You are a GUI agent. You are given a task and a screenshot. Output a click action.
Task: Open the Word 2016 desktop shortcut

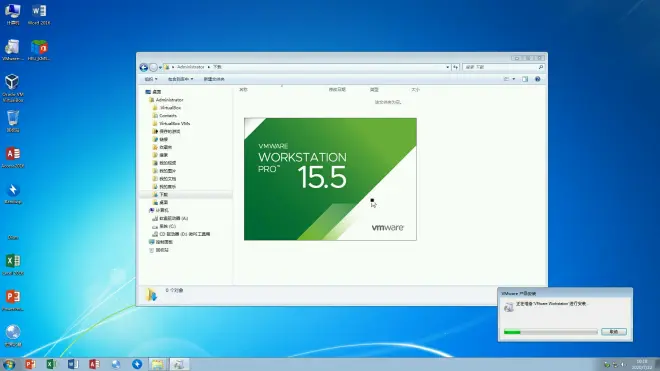(x=39, y=14)
